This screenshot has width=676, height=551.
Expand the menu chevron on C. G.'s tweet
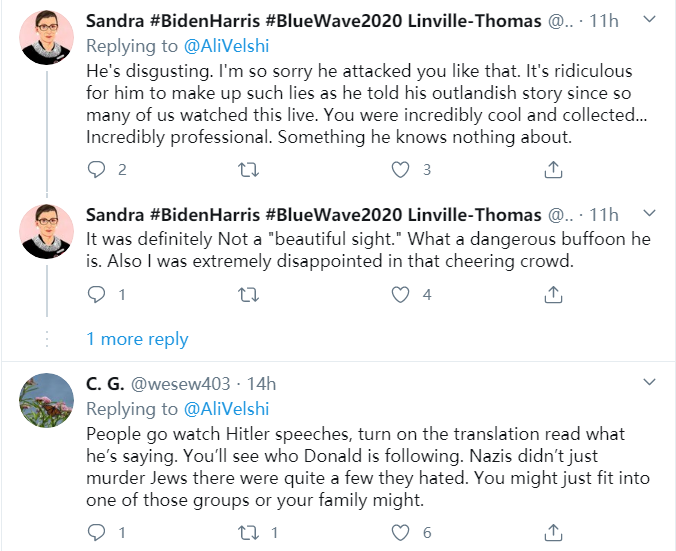(649, 382)
